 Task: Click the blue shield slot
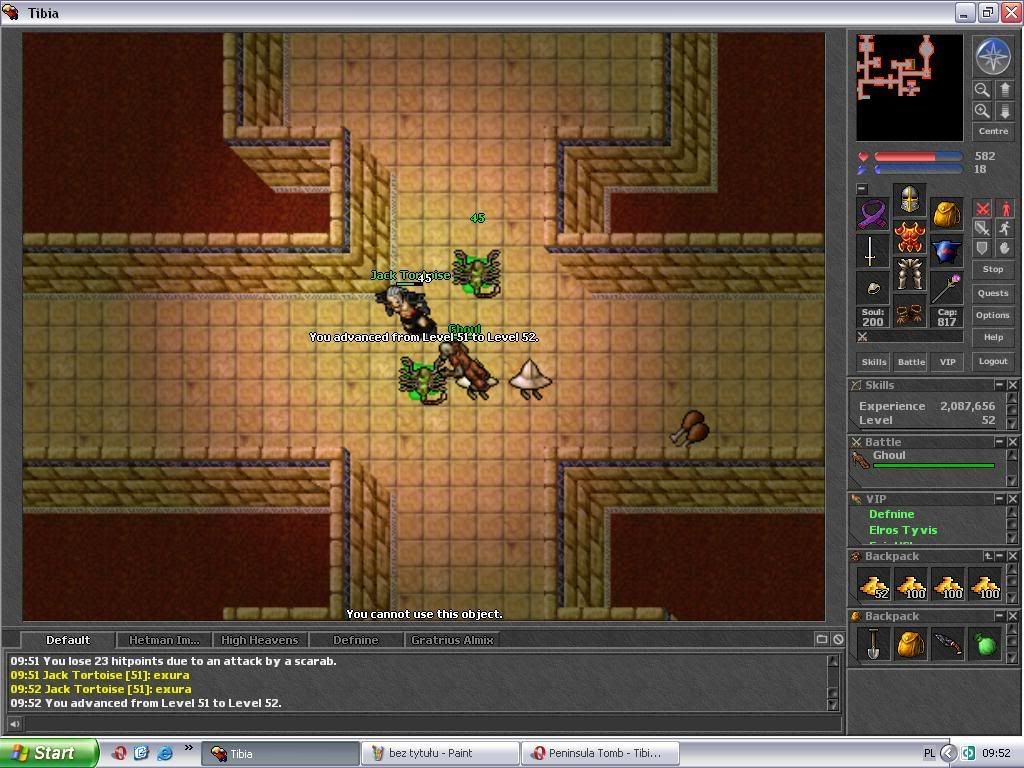(946, 251)
